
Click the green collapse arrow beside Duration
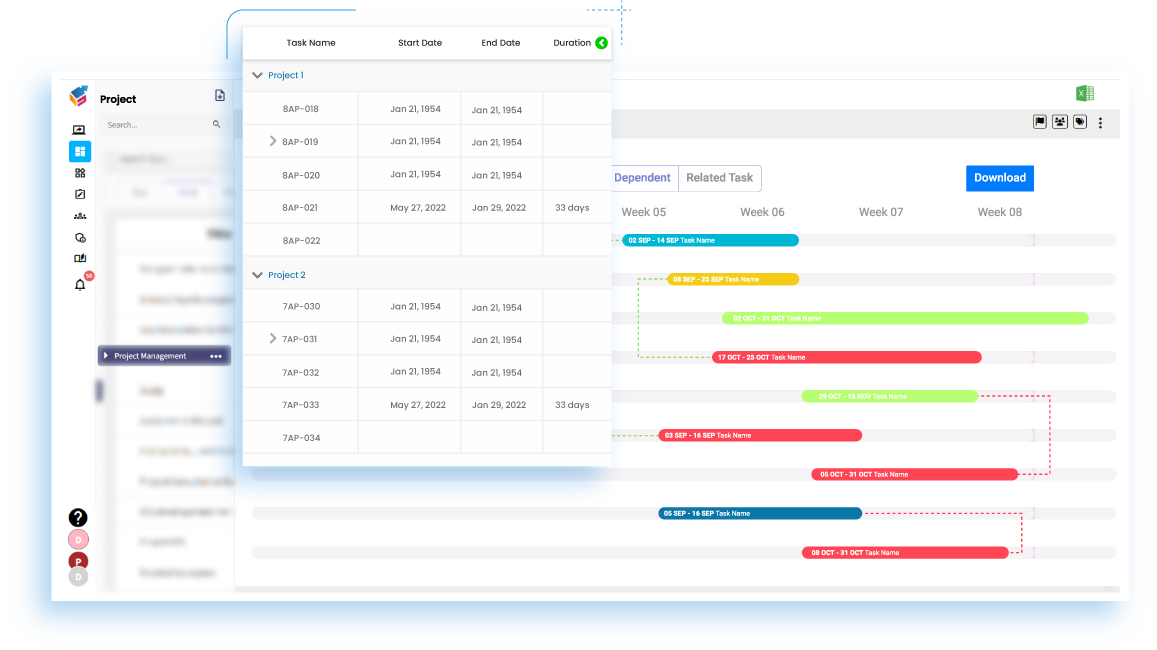tap(601, 43)
